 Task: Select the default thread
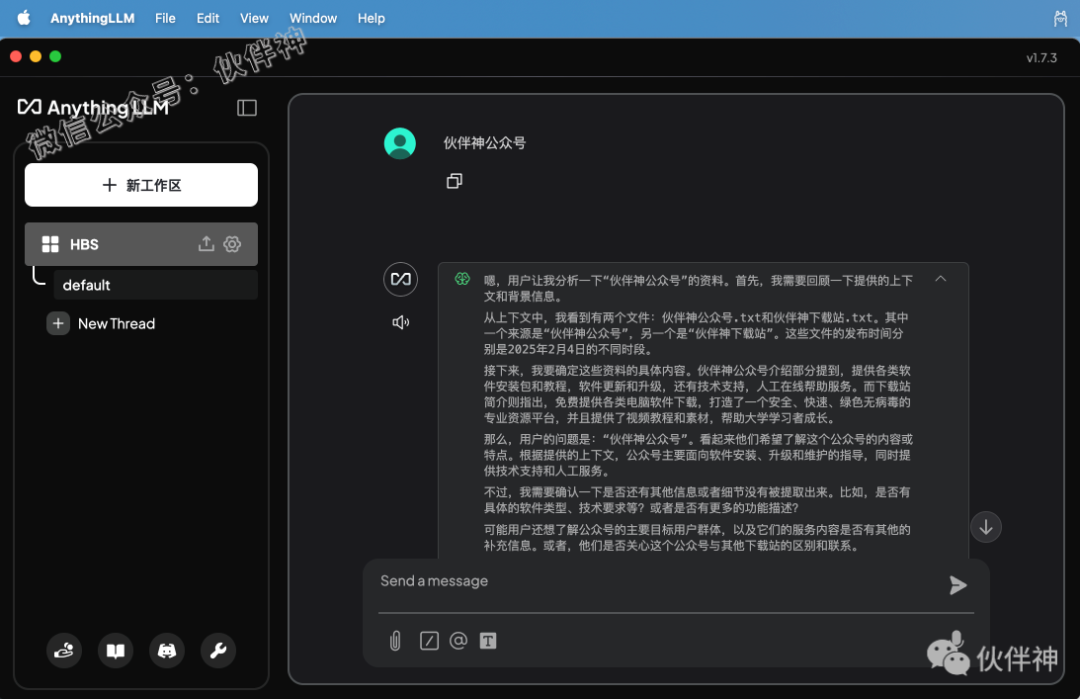[156, 285]
